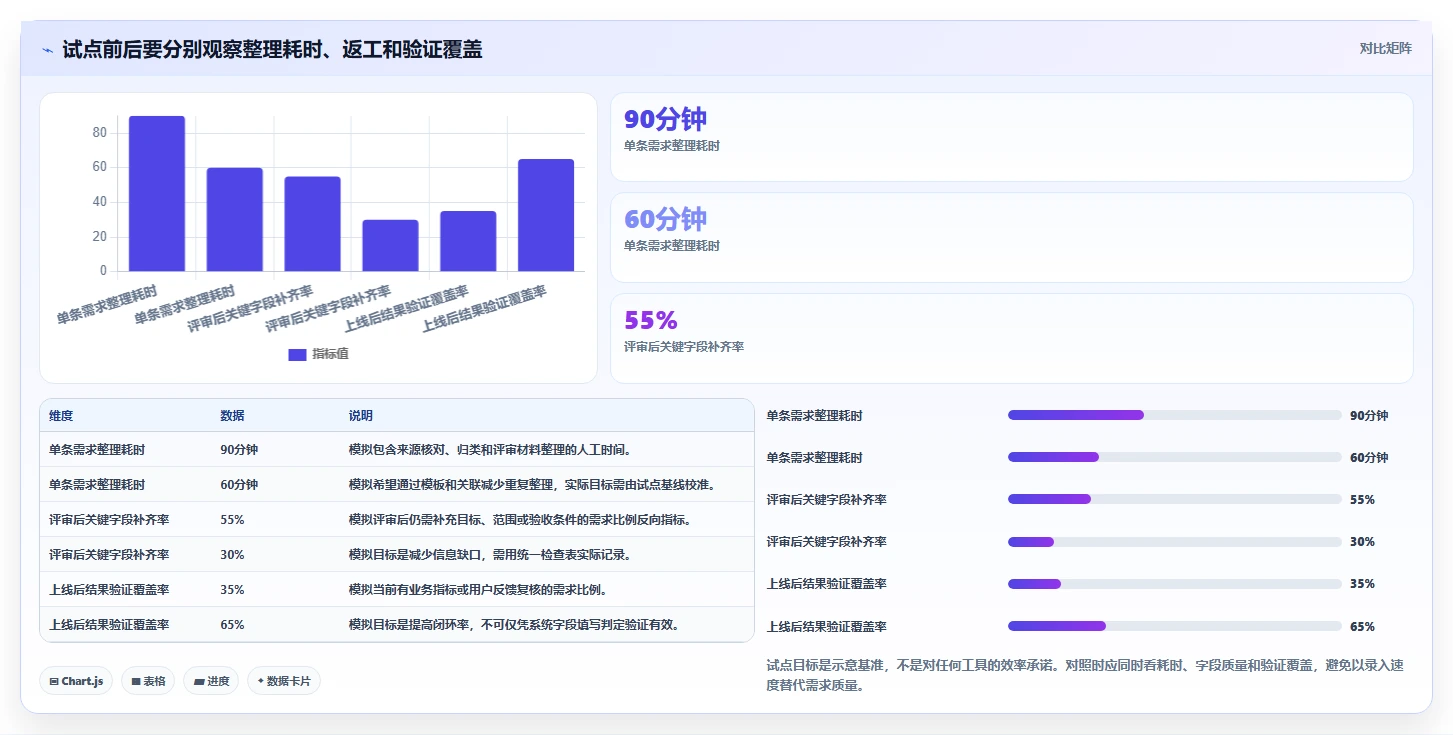Click description starting 模拟目标是提高闭环率

point(516,624)
